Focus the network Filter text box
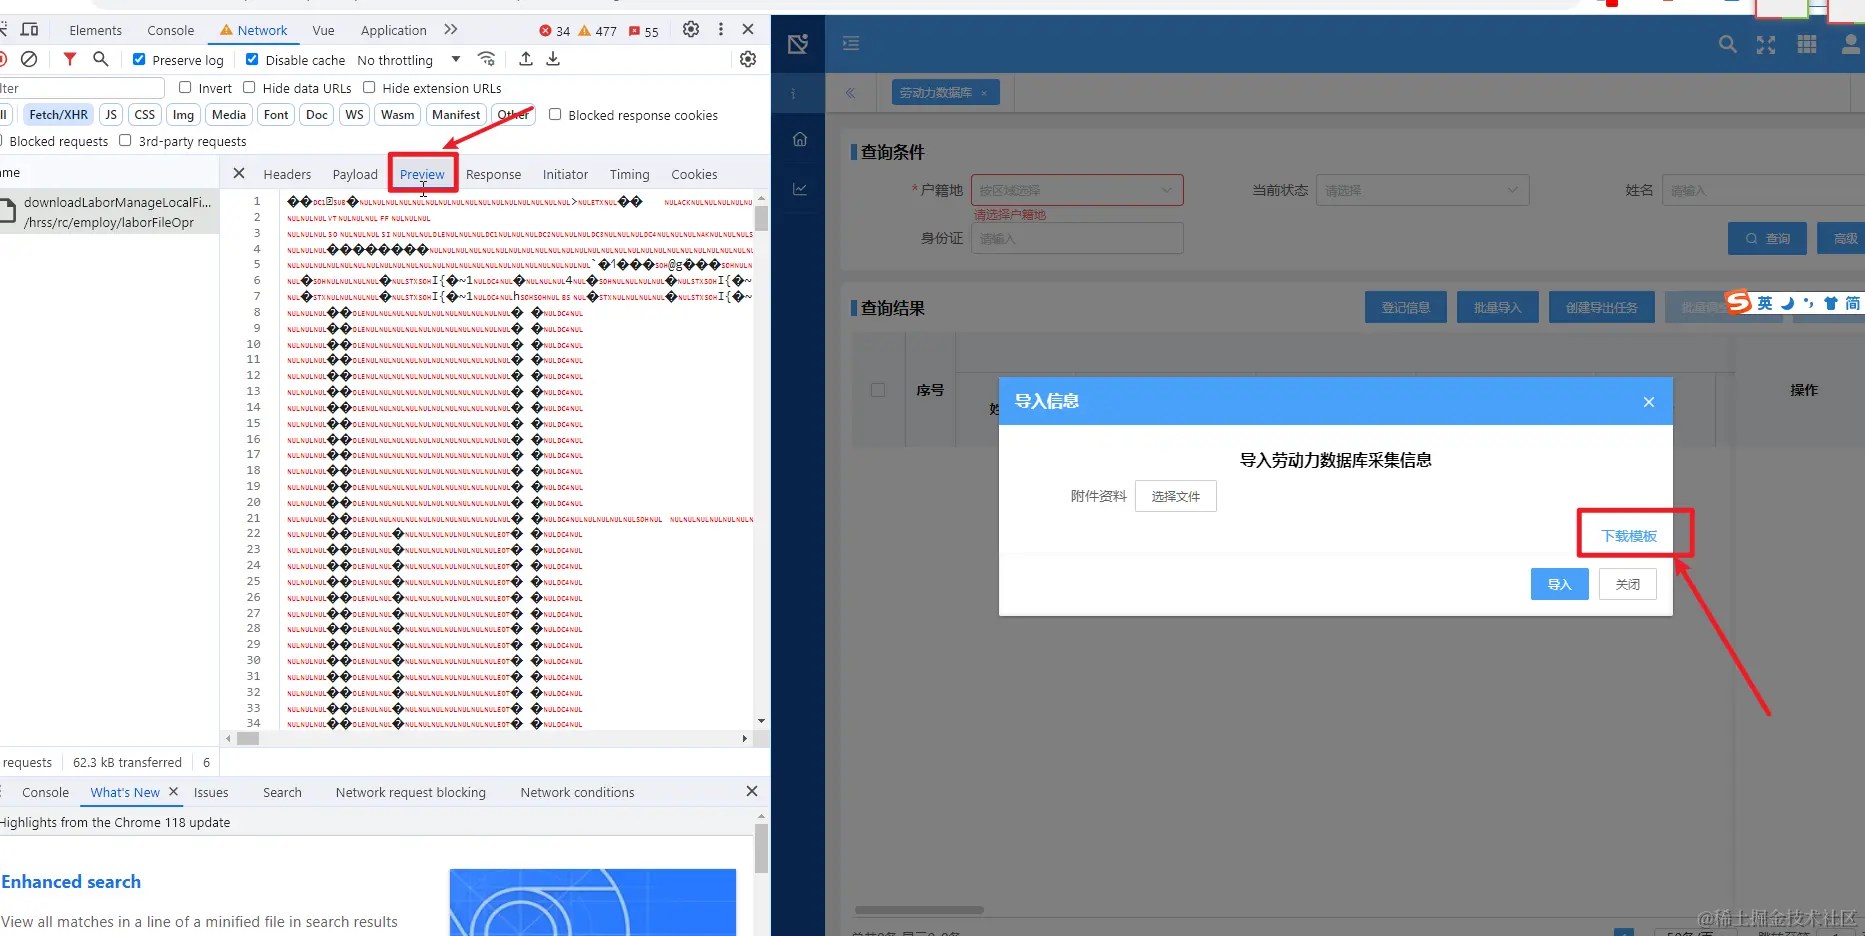1865x936 pixels. pos(82,88)
